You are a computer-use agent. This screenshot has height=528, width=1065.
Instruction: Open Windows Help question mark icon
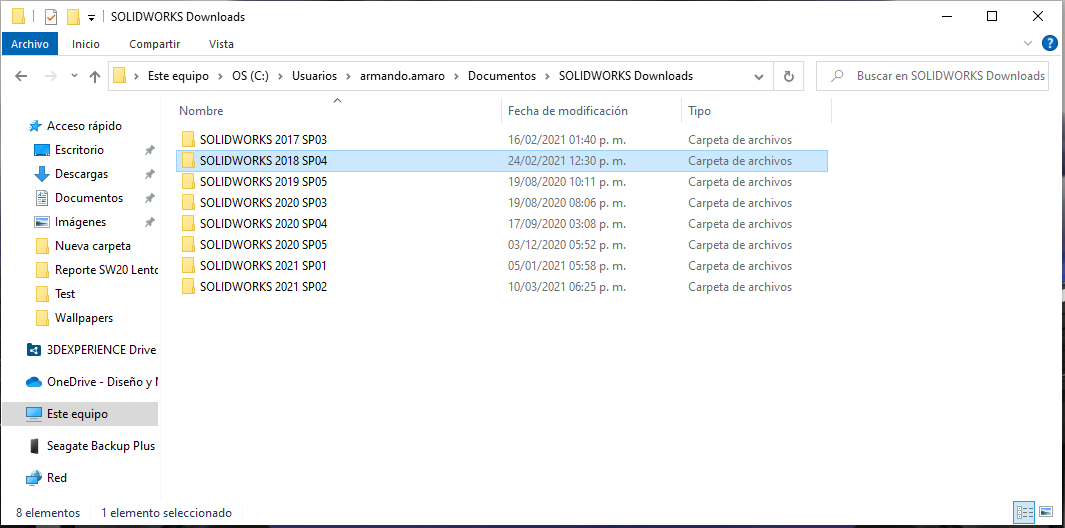pyautogui.click(x=1049, y=43)
